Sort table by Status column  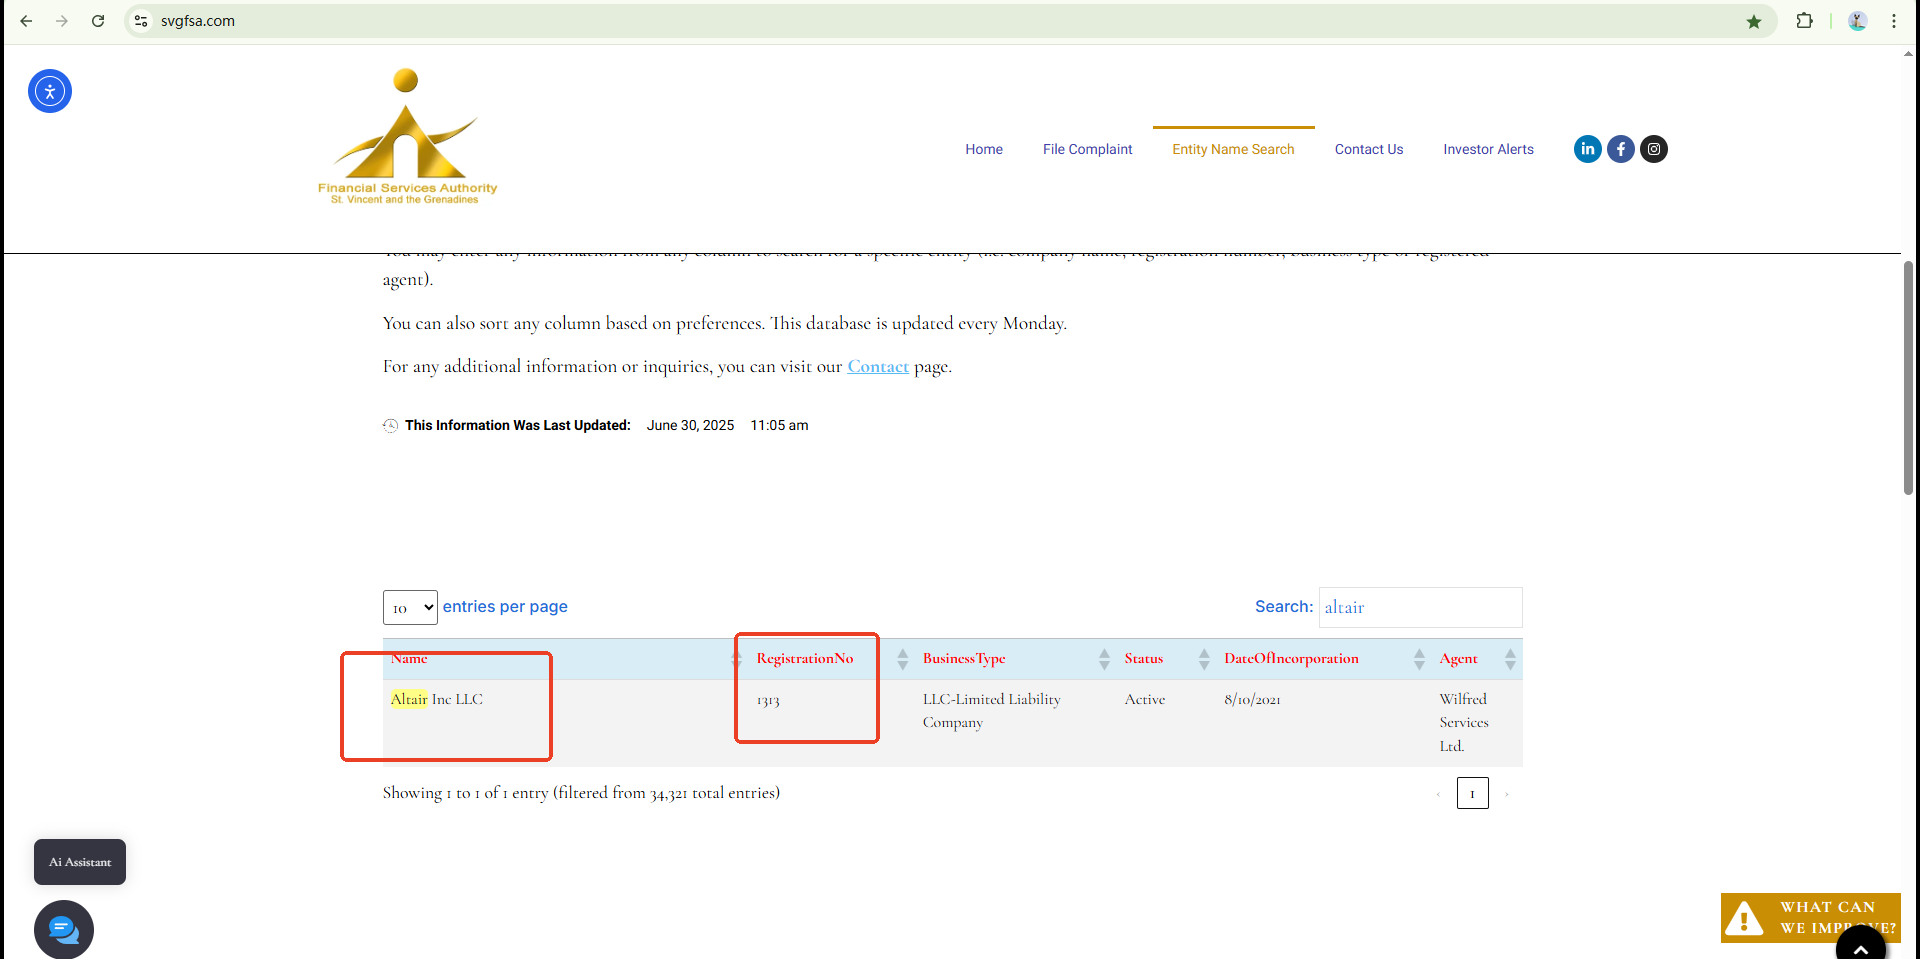coord(1144,658)
